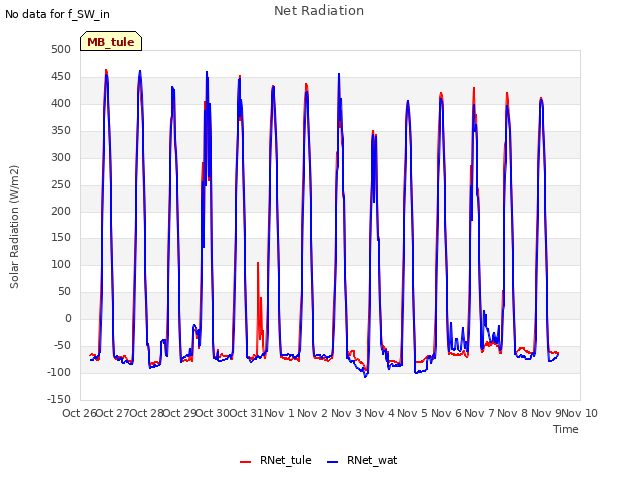Viewport: 640px width, 480px height.
Task: Click the -50 y-axis tick label
Action: click(63, 345)
